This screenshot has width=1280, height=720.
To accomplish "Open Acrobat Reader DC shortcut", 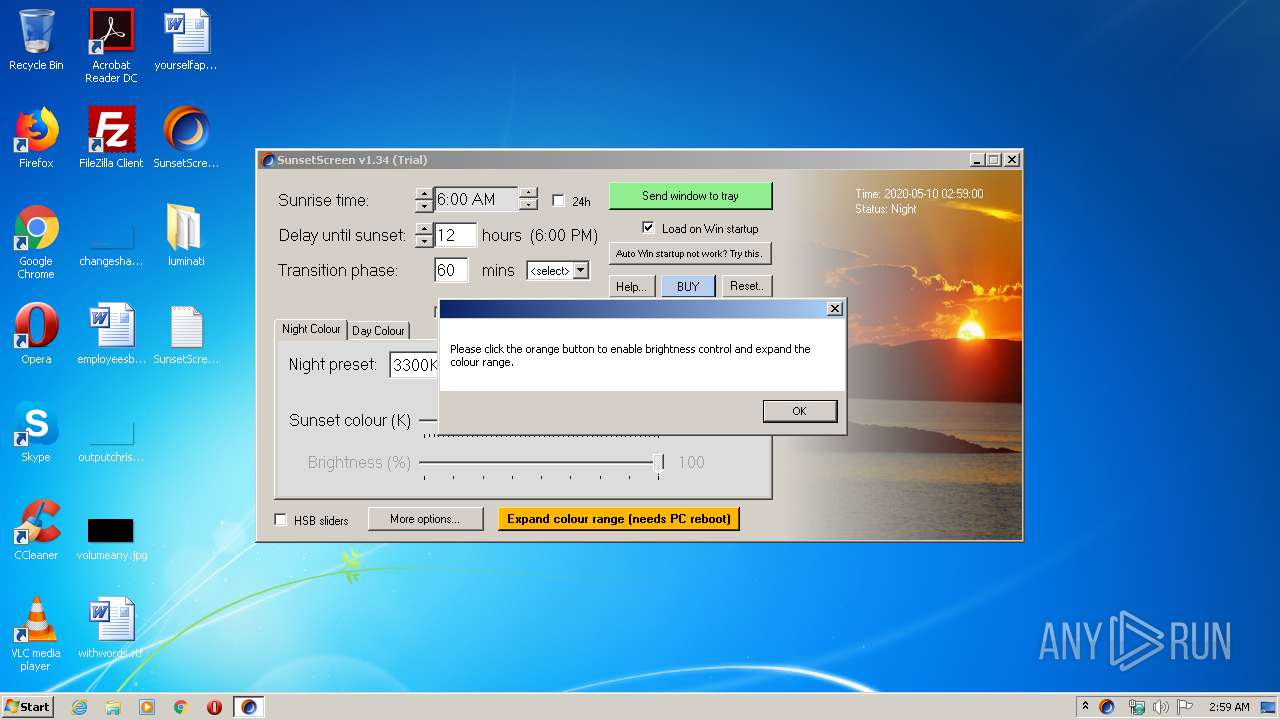I will pyautogui.click(x=111, y=46).
